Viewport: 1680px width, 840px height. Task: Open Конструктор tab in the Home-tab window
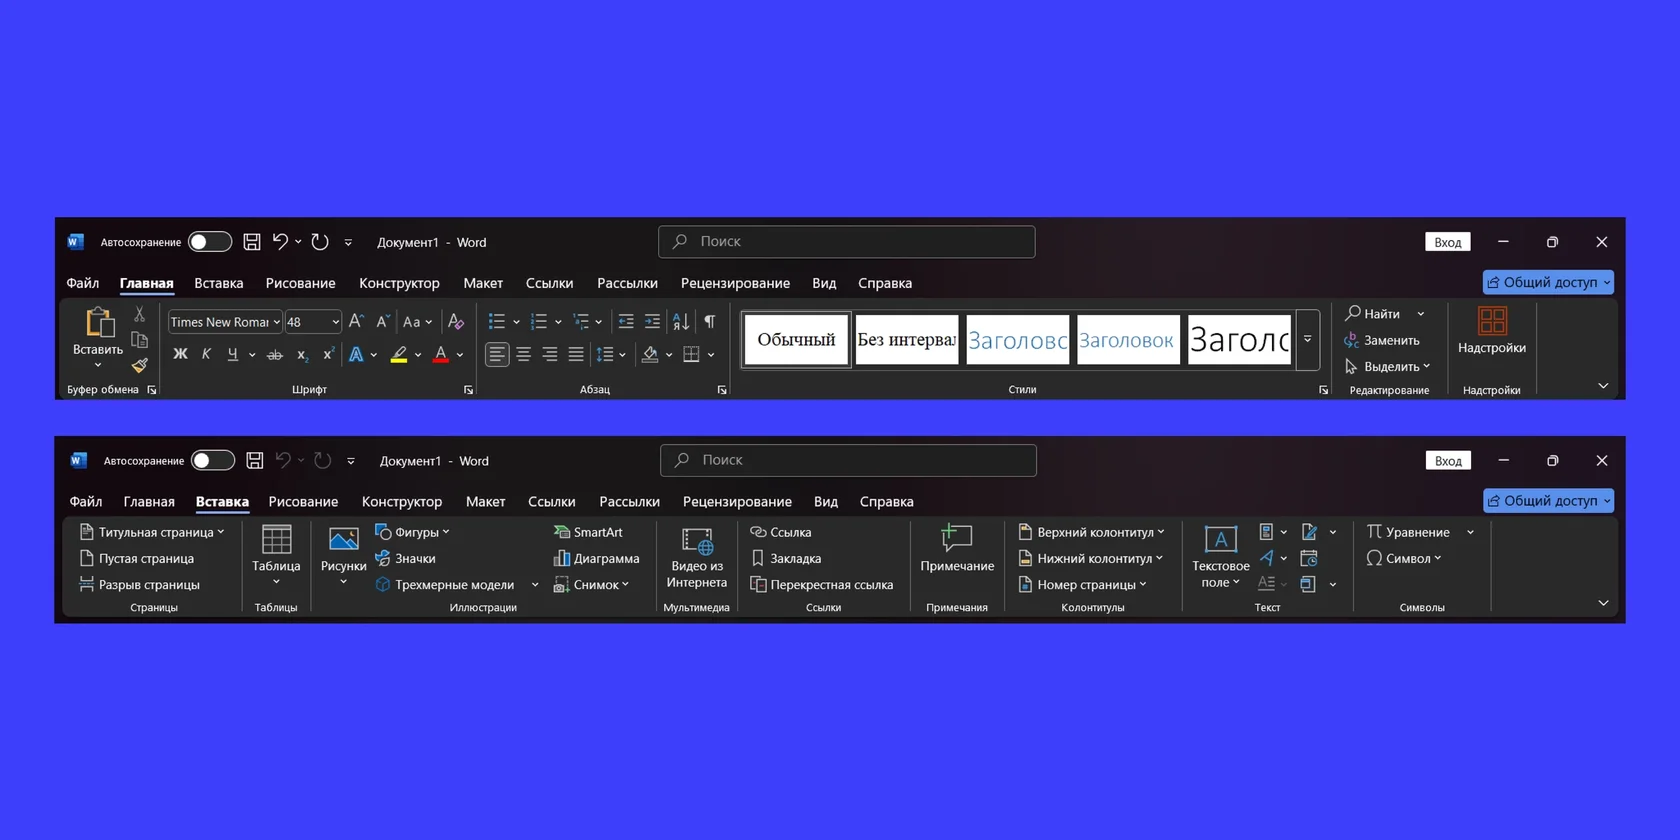[400, 283]
